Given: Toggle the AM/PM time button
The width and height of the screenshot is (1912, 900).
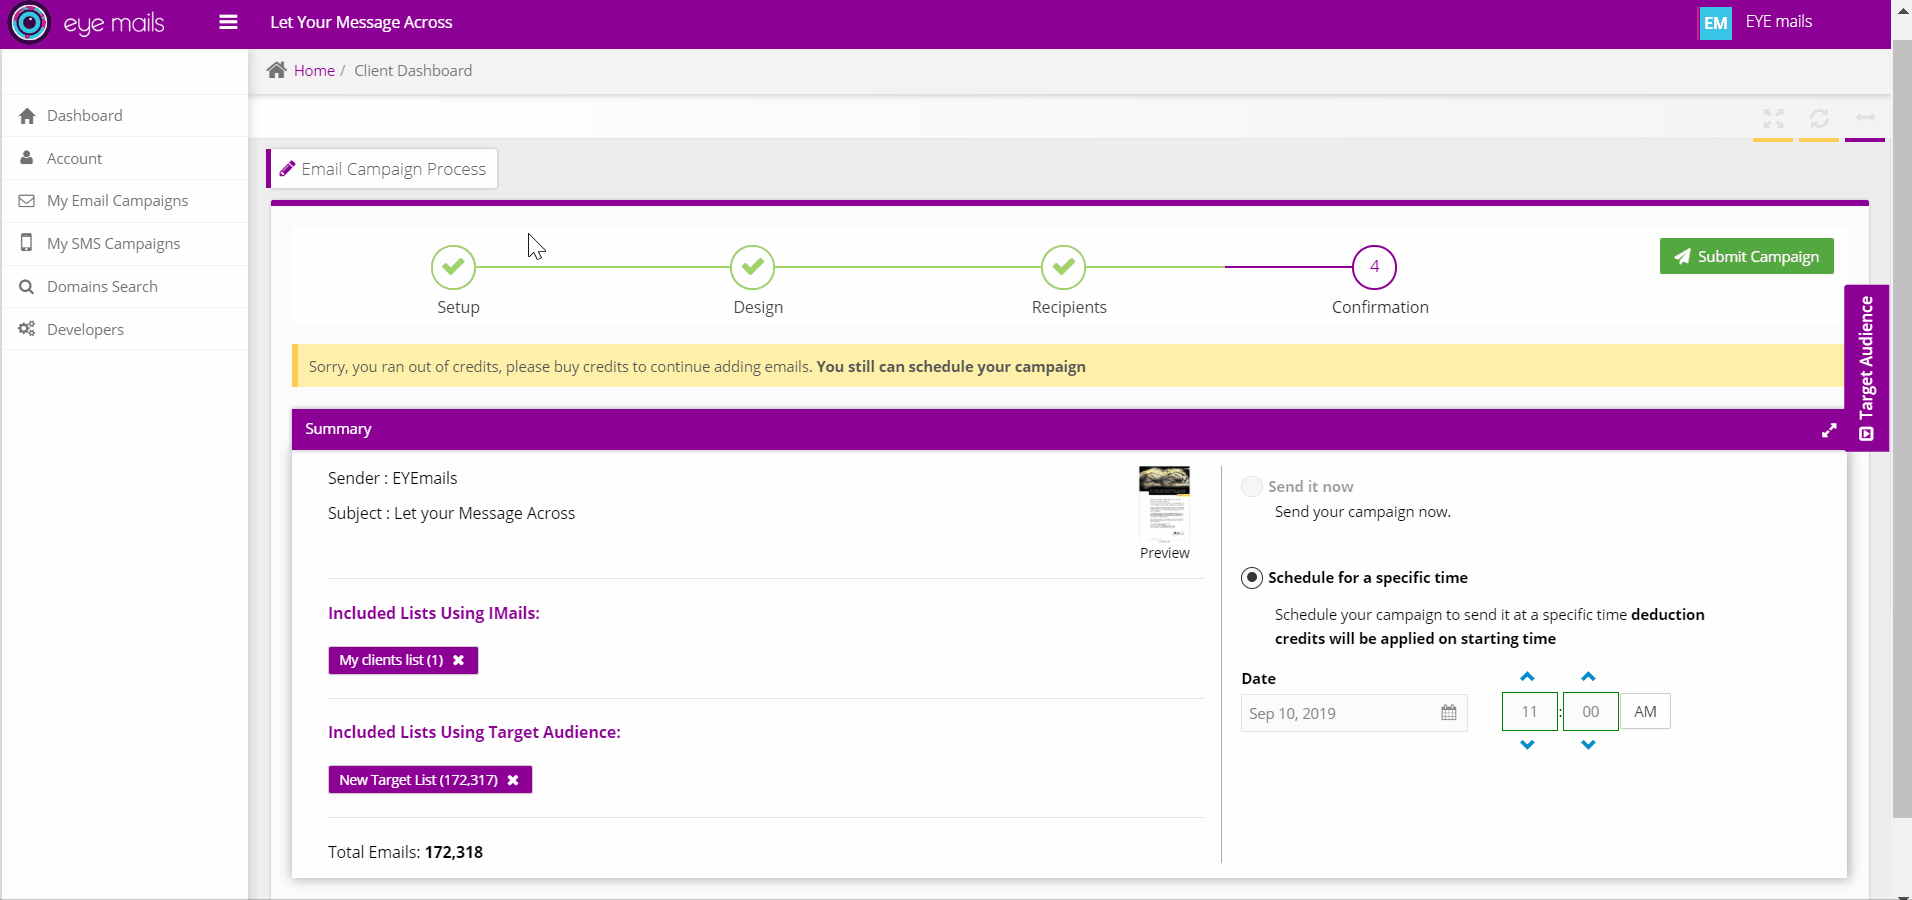Looking at the screenshot, I should [1644, 712].
